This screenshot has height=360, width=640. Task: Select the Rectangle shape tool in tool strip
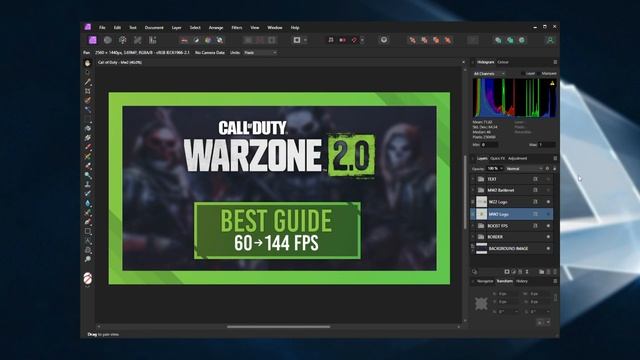click(x=87, y=231)
